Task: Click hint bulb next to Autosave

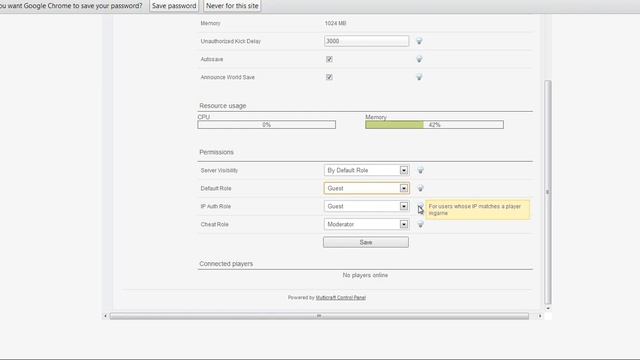Action: (419, 59)
